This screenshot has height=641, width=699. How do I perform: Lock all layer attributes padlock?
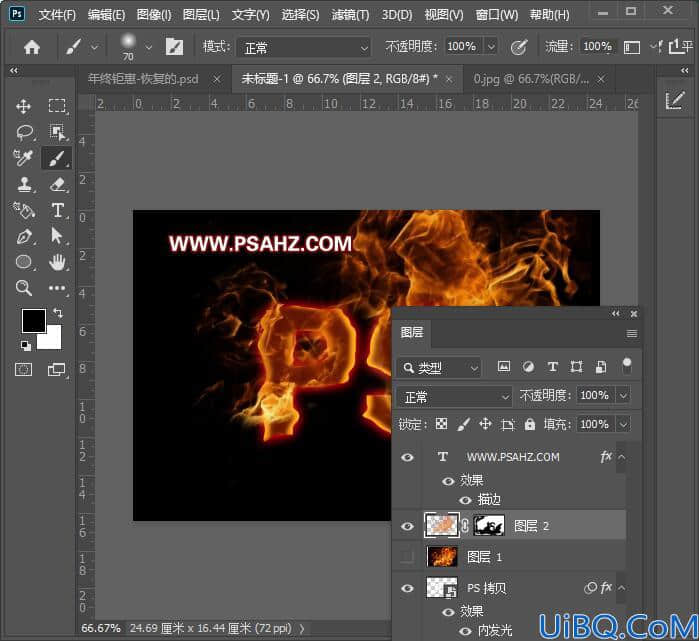point(530,424)
